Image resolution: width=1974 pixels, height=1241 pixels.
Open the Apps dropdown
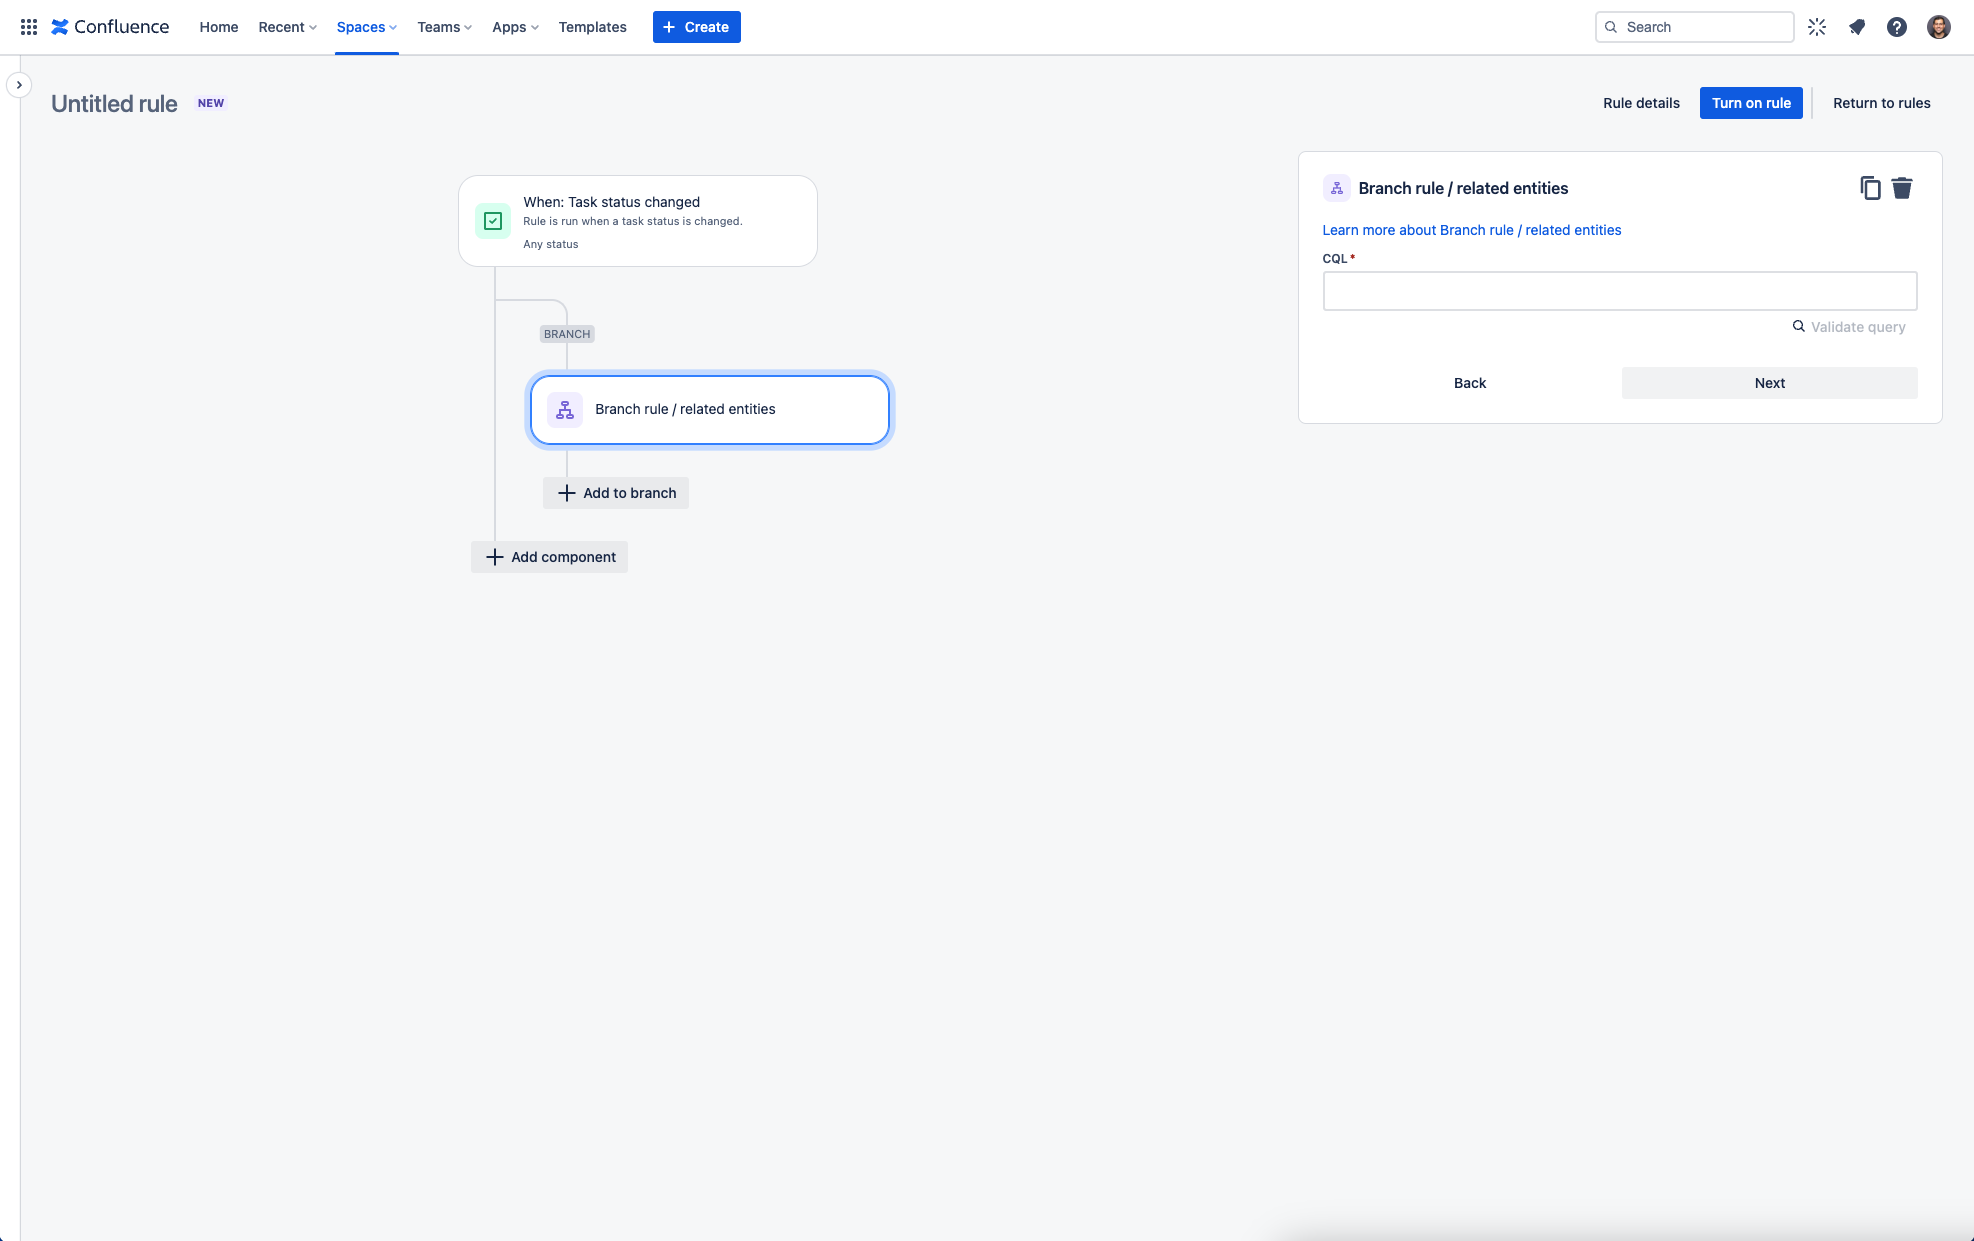pyautogui.click(x=516, y=27)
